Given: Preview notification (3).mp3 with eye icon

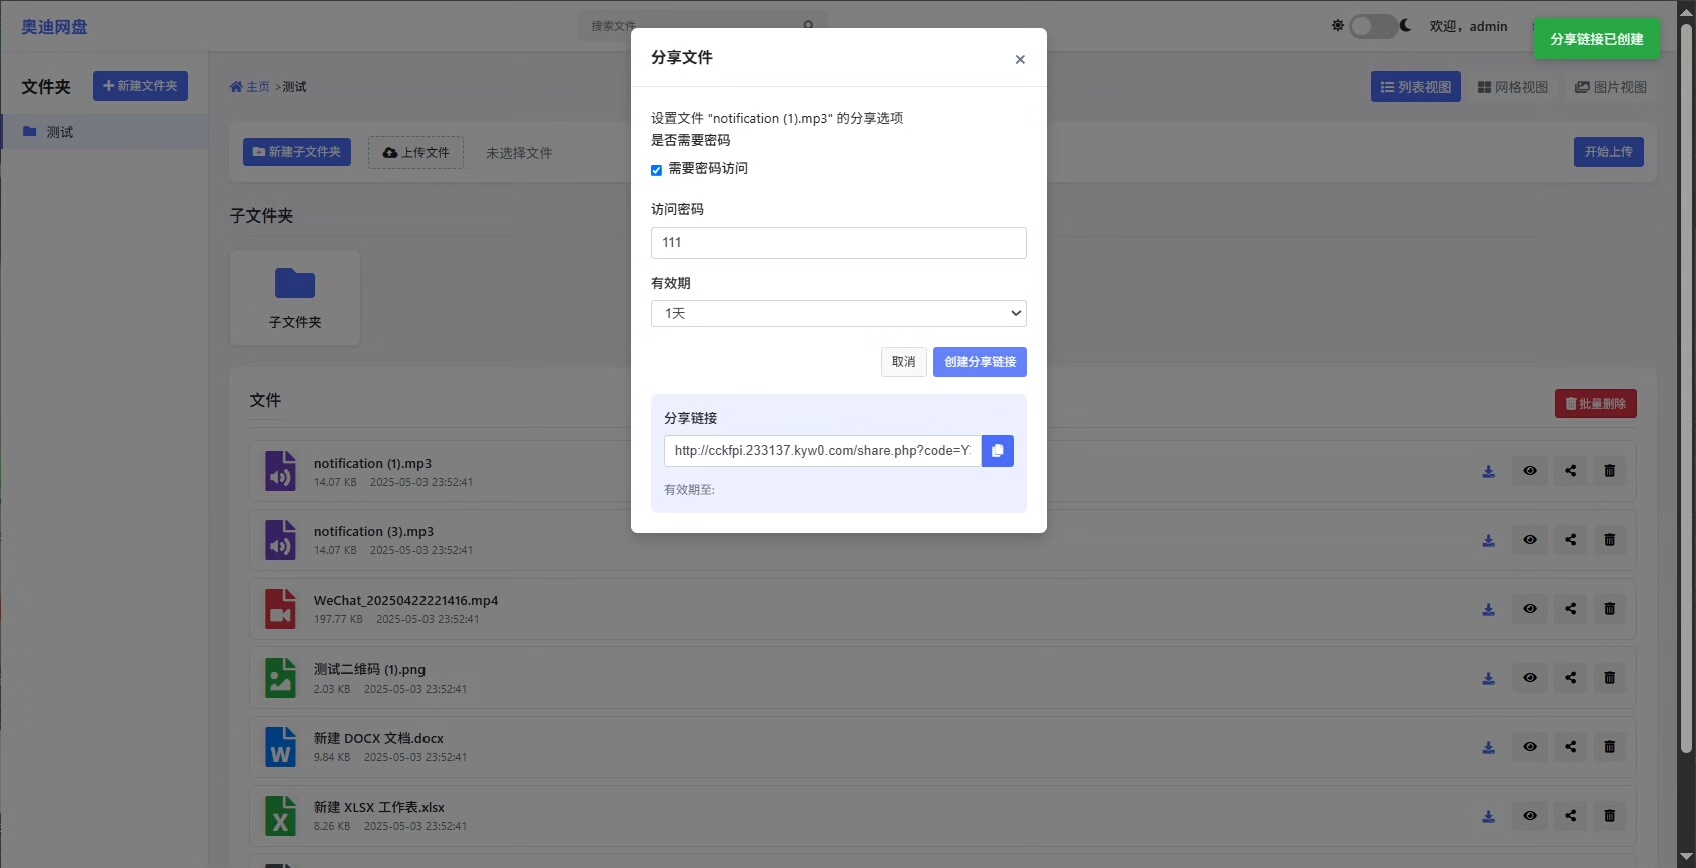Looking at the screenshot, I should pyautogui.click(x=1530, y=540).
